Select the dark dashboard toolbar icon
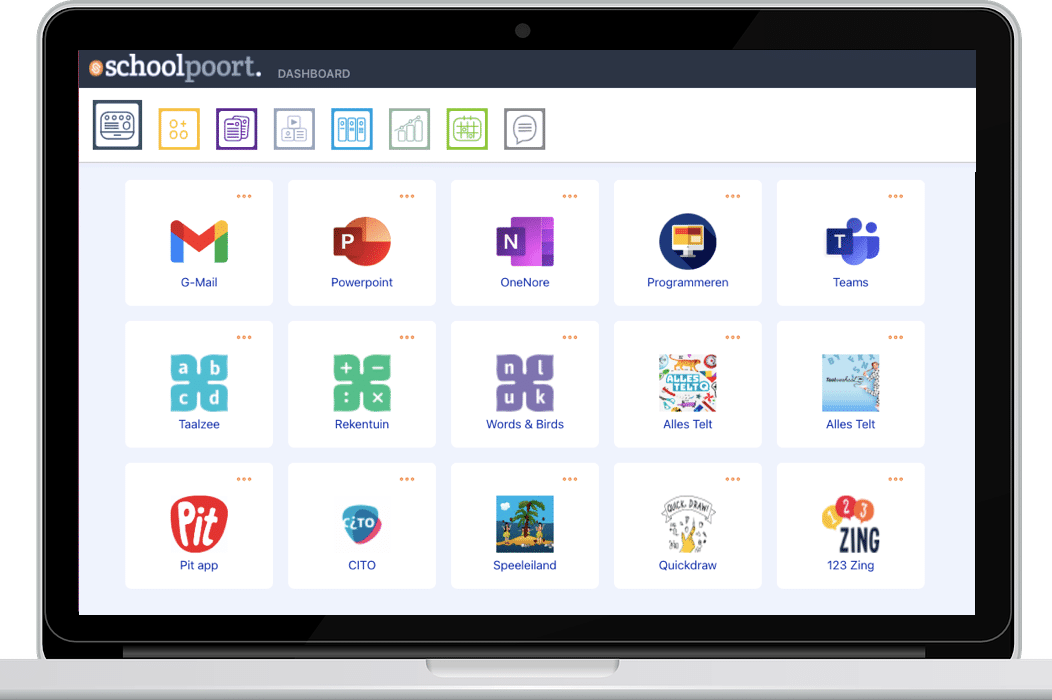The width and height of the screenshot is (1052, 700). (117, 125)
